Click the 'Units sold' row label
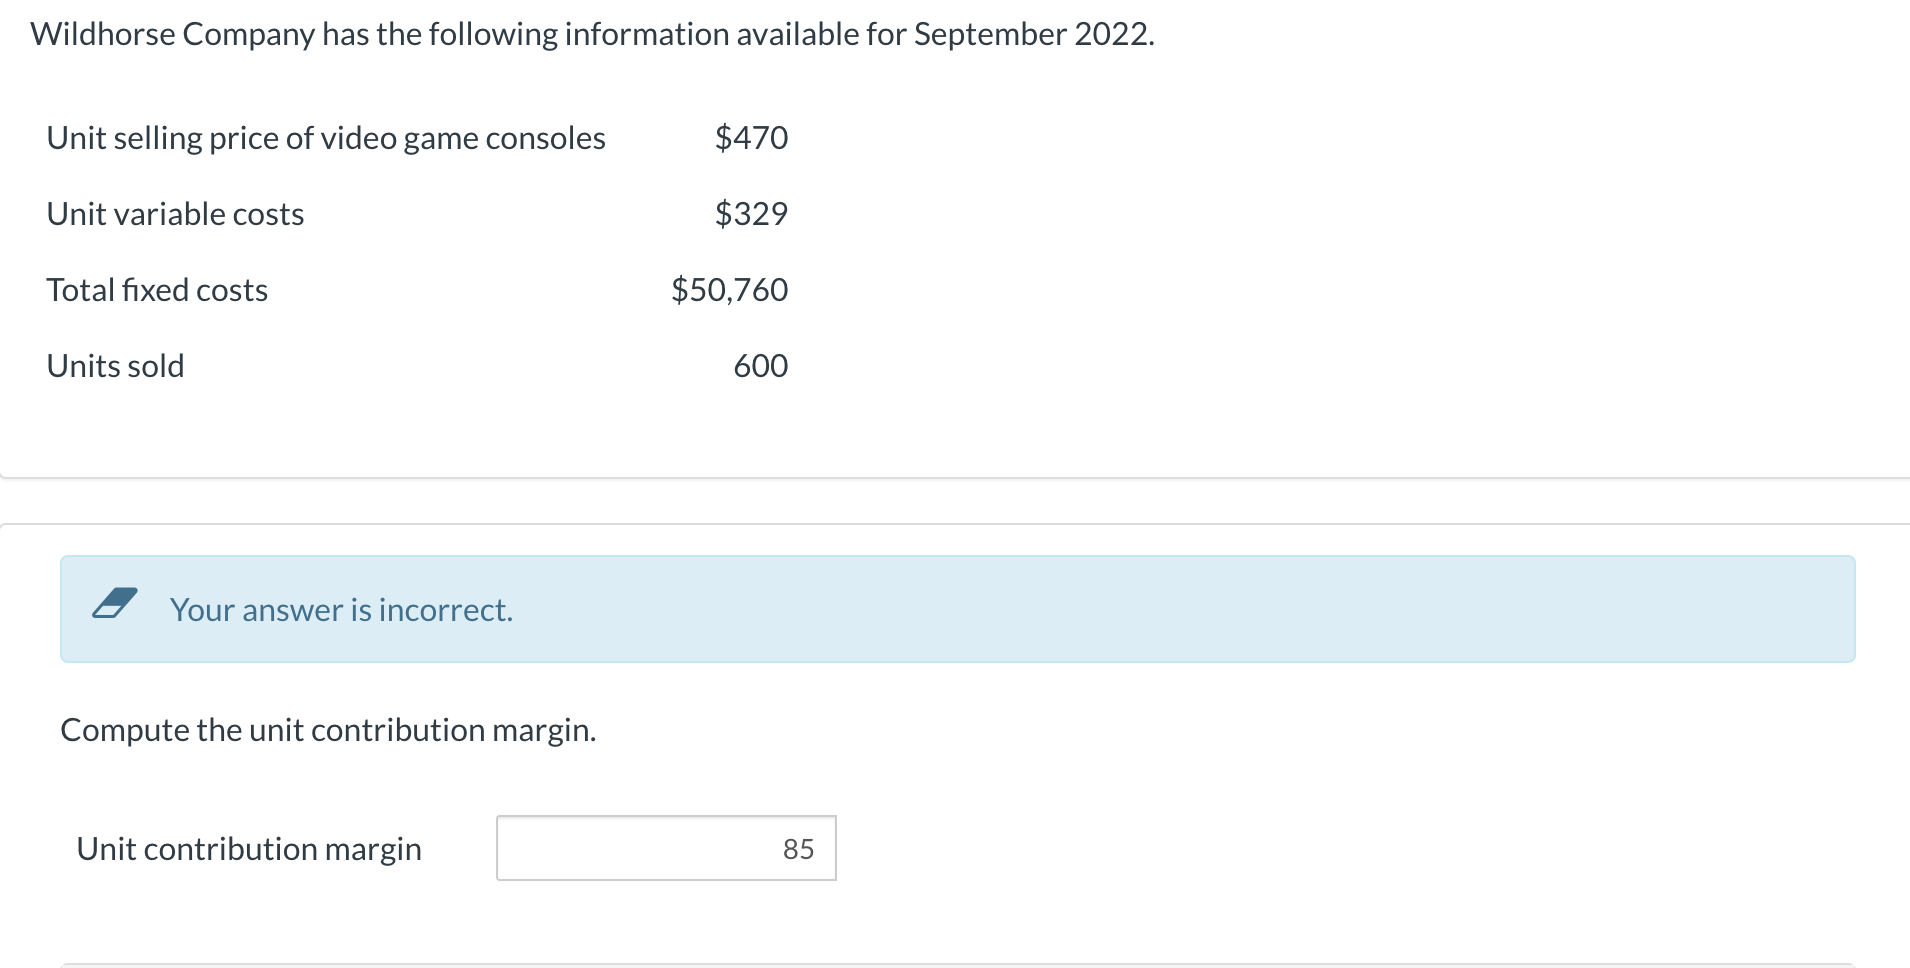The width and height of the screenshot is (1910, 968). coord(115,366)
